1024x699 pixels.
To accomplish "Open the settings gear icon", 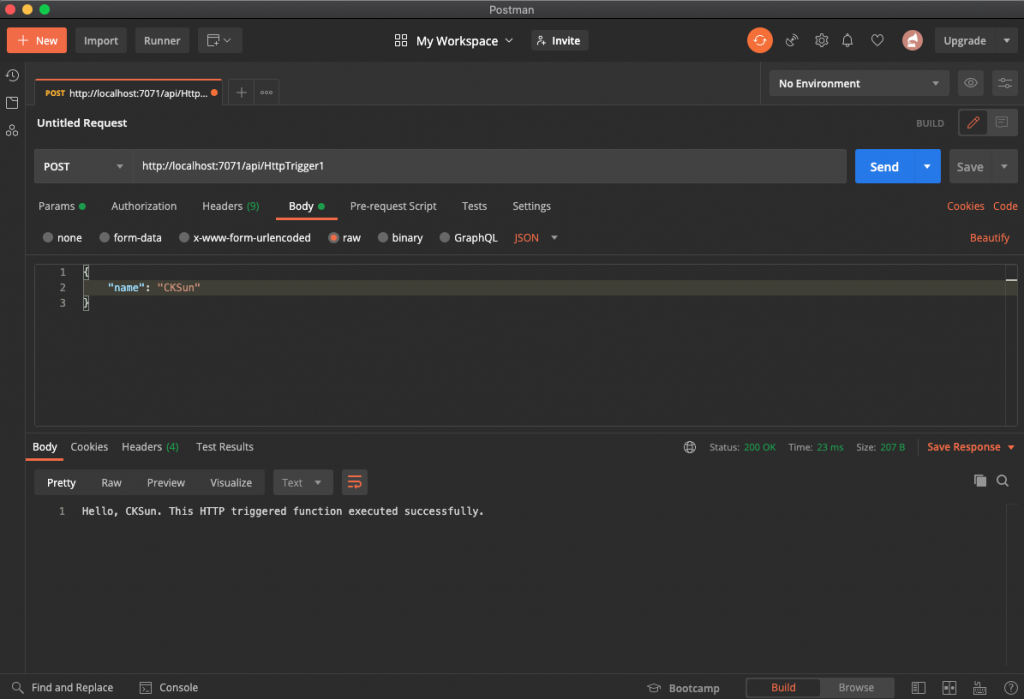I will 821,41.
